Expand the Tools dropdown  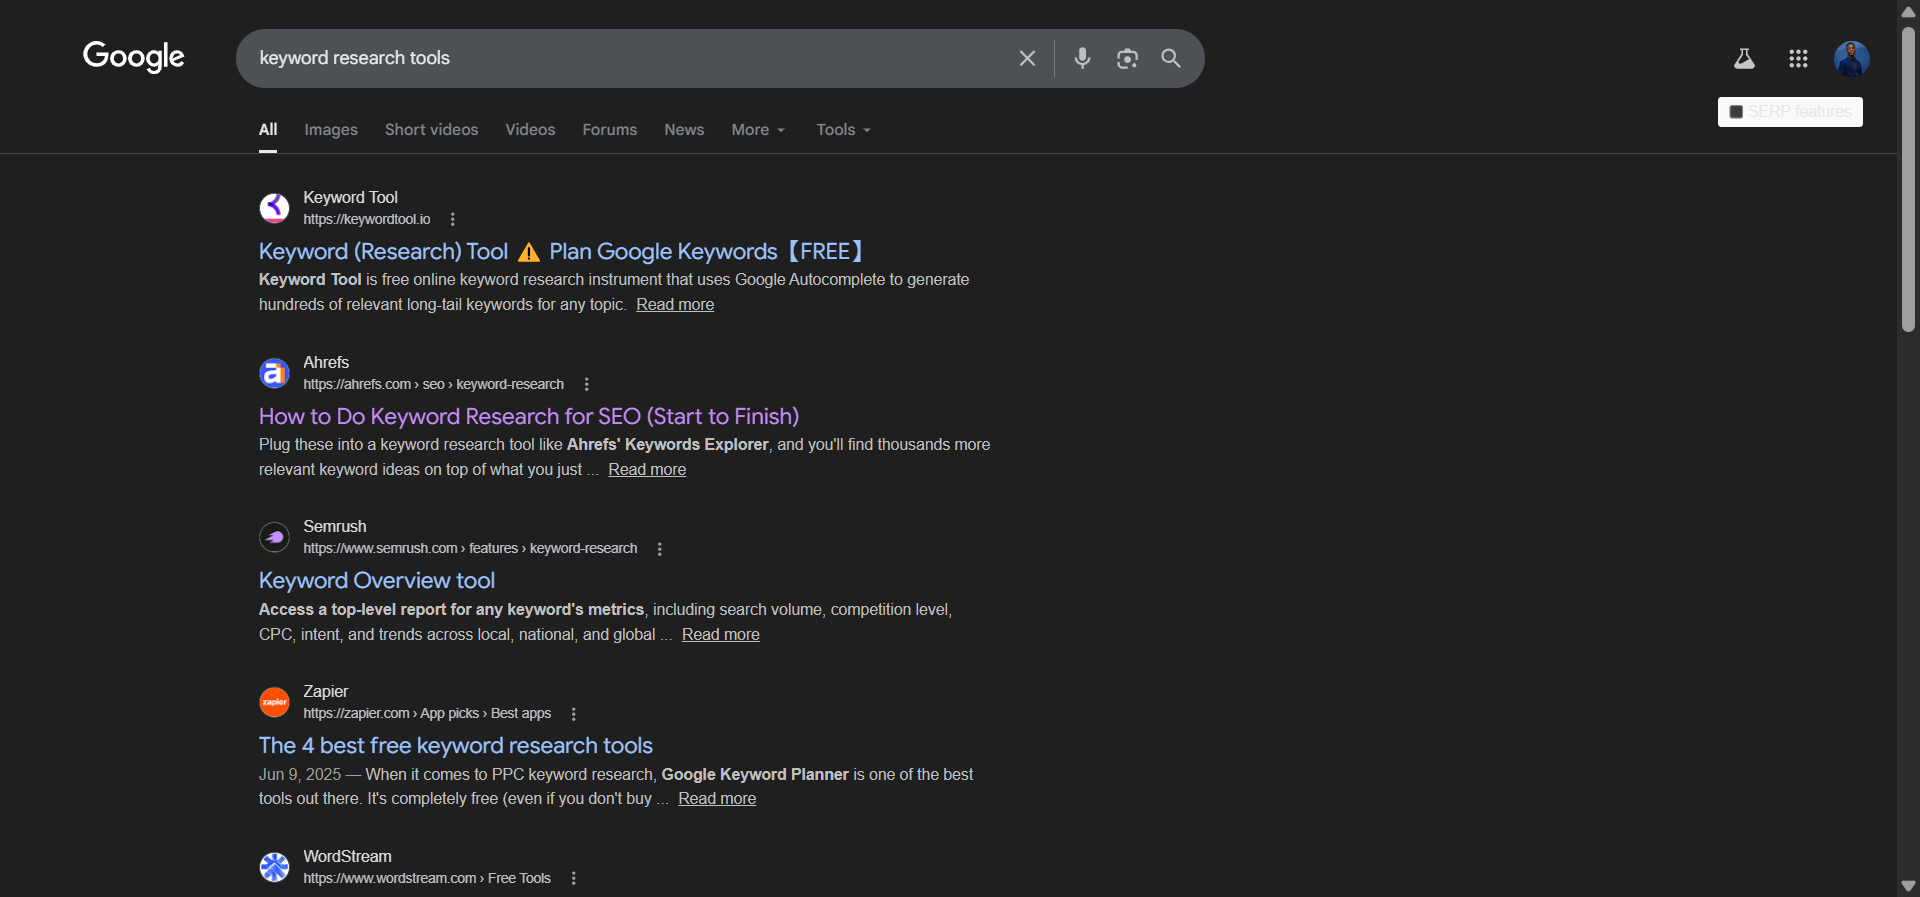tap(843, 130)
